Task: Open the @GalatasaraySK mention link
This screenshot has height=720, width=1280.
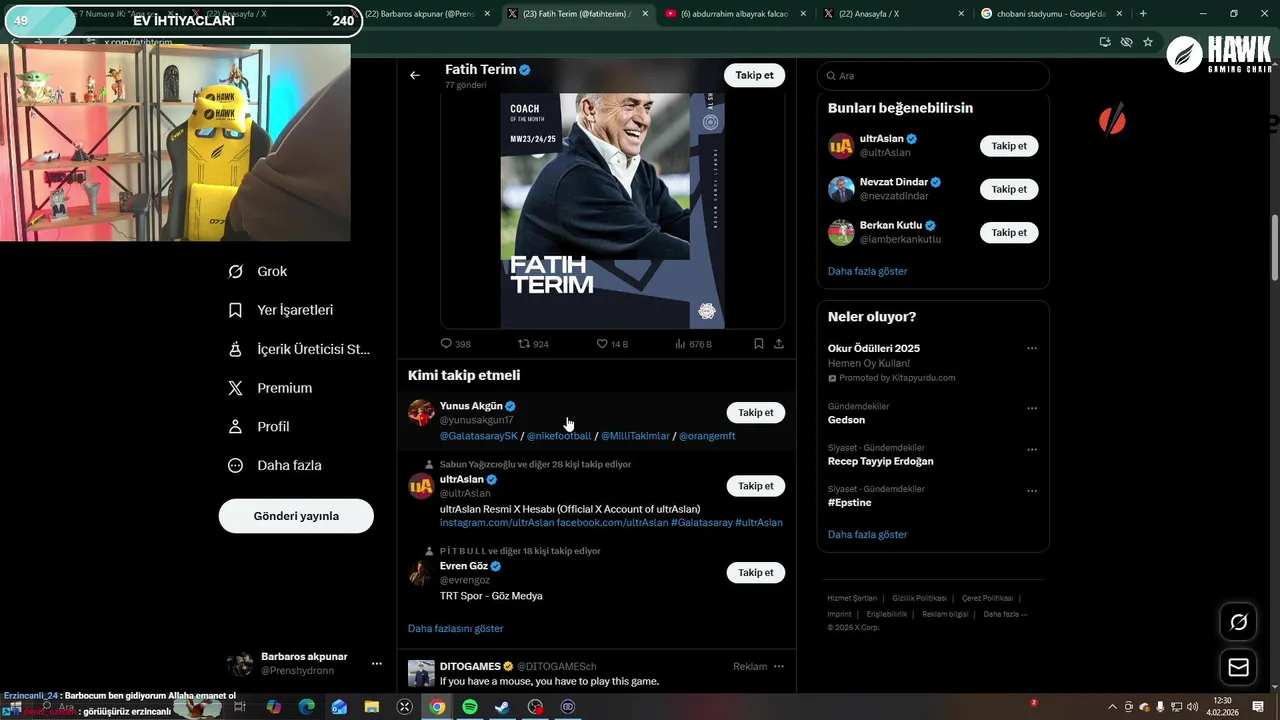Action: 479,436
